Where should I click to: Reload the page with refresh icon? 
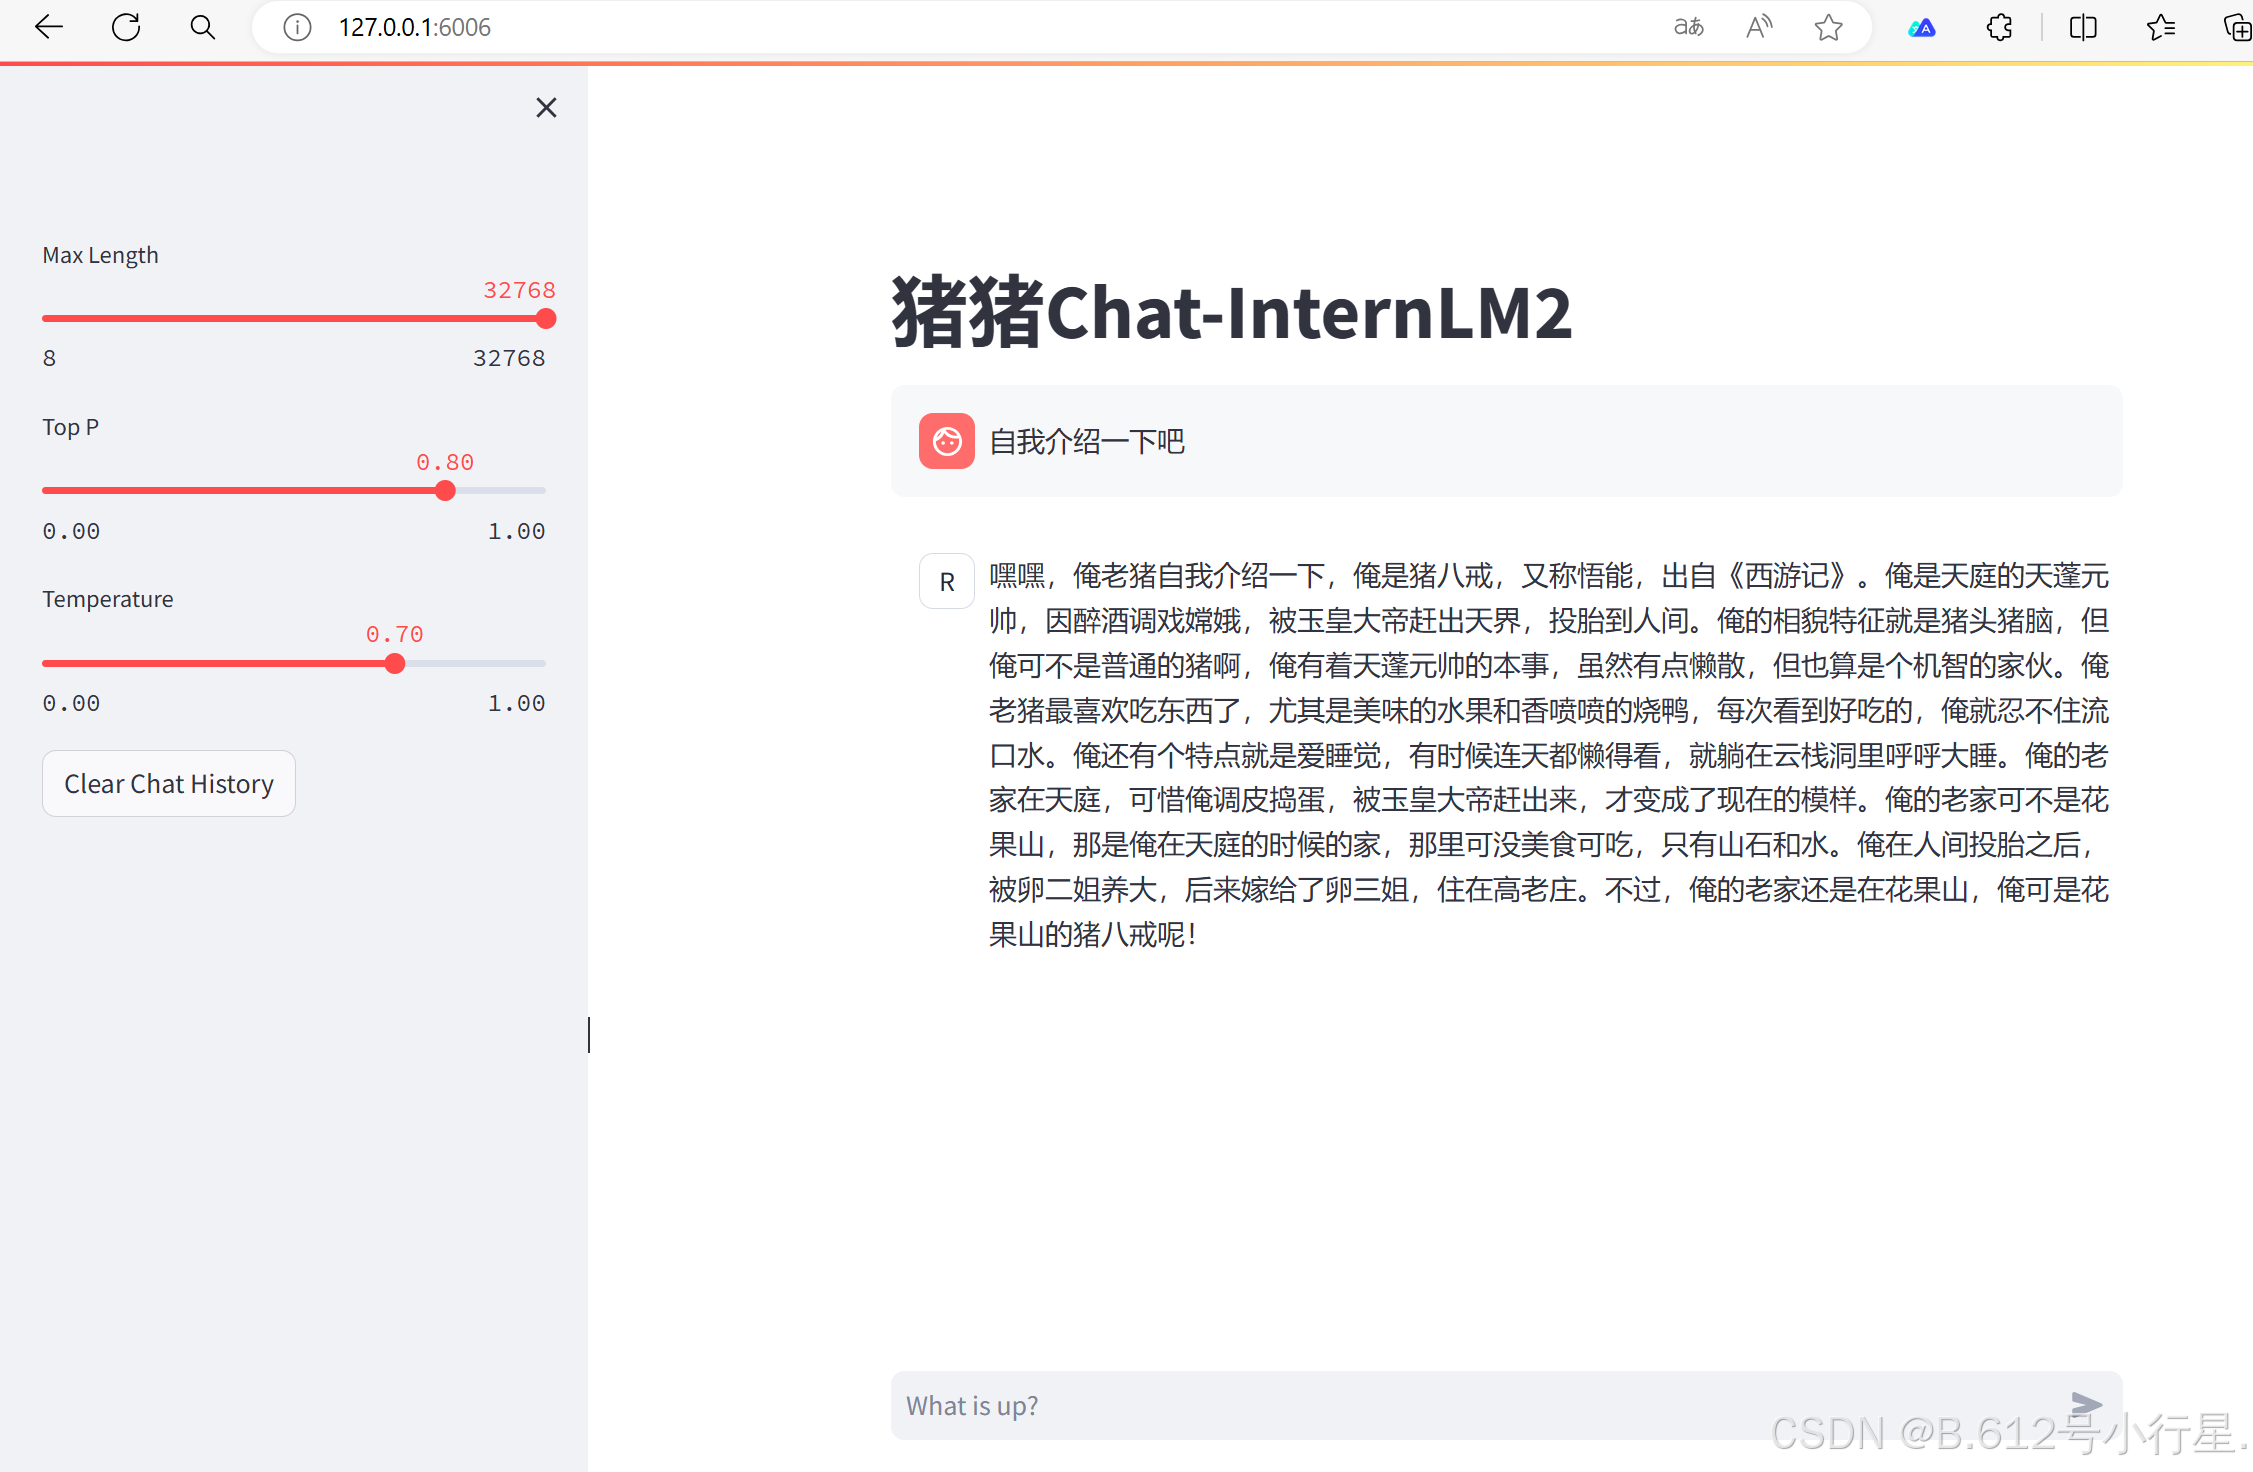tap(126, 27)
